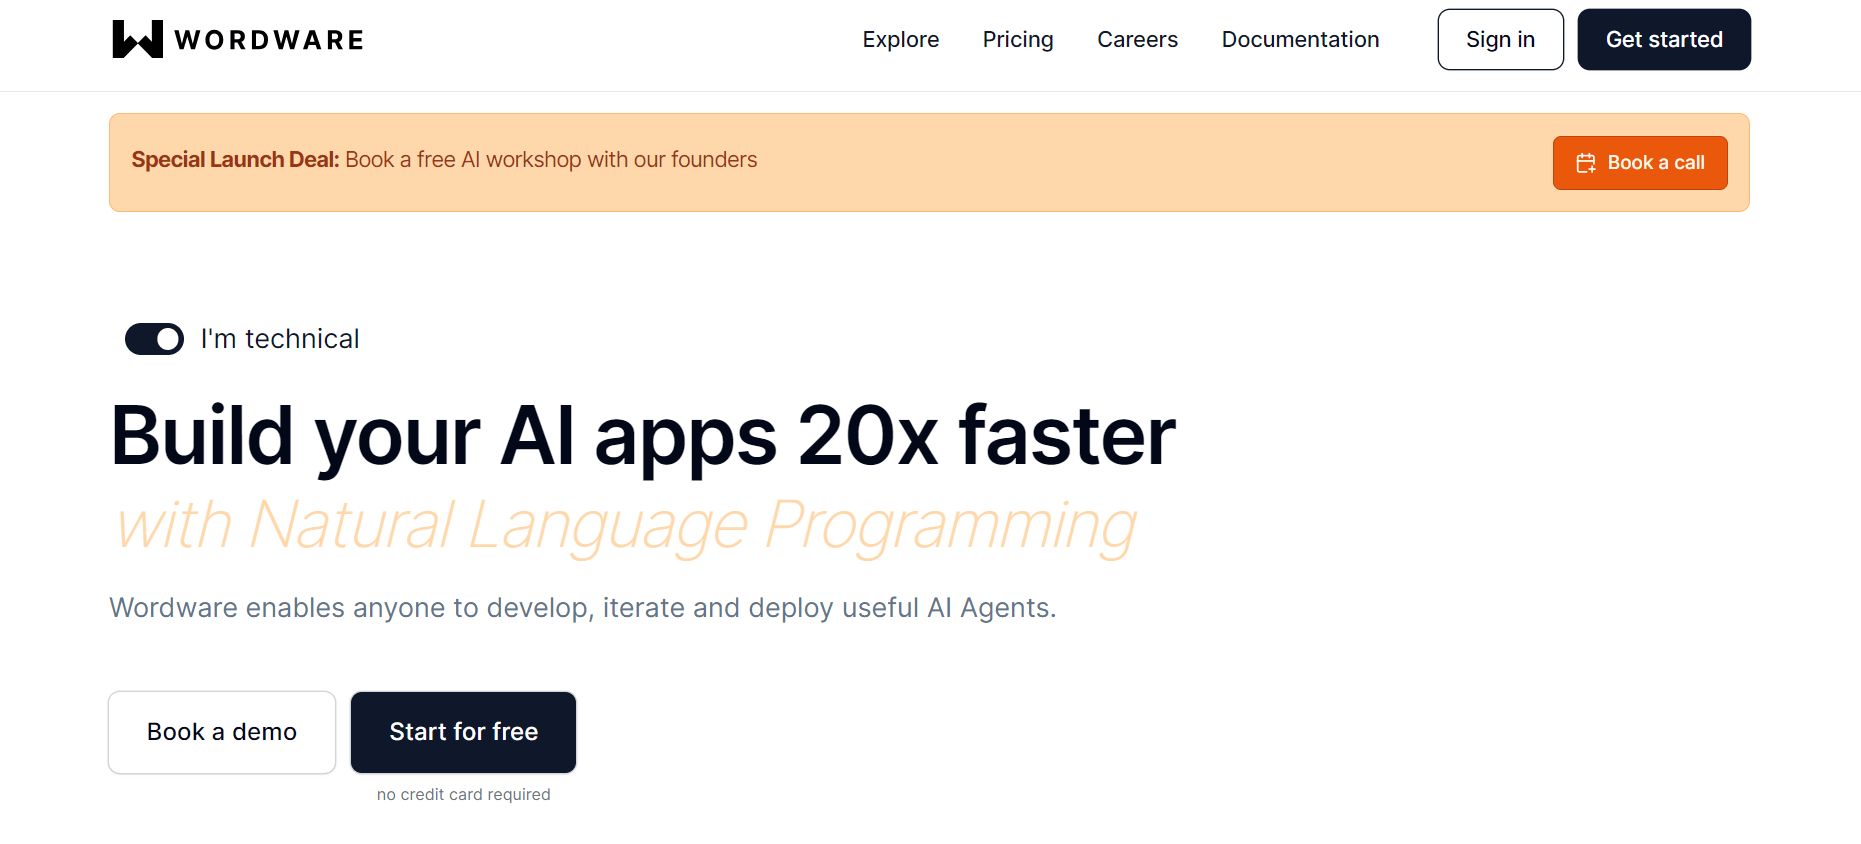The image size is (1861, 844).
Task: Click the Book a demo button
Action: coord(222,732)
